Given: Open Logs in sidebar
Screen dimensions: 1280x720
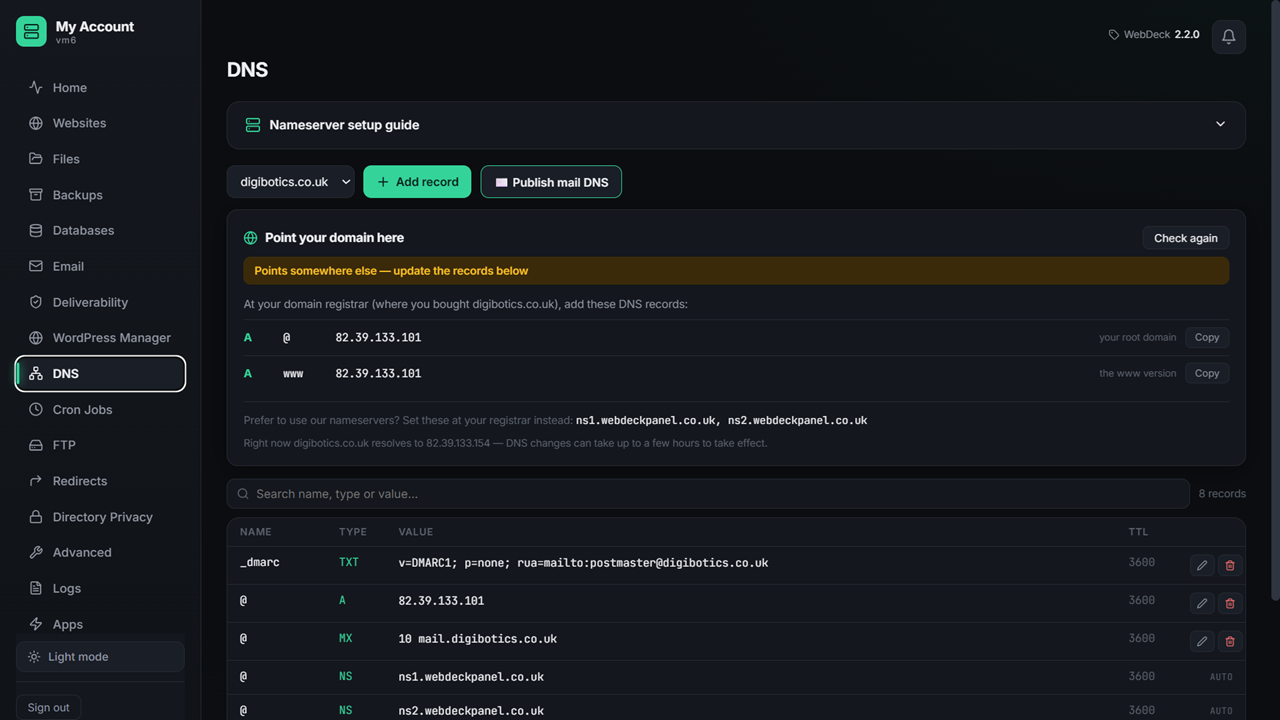Looking at the screenshot, I should click(100, 588).
